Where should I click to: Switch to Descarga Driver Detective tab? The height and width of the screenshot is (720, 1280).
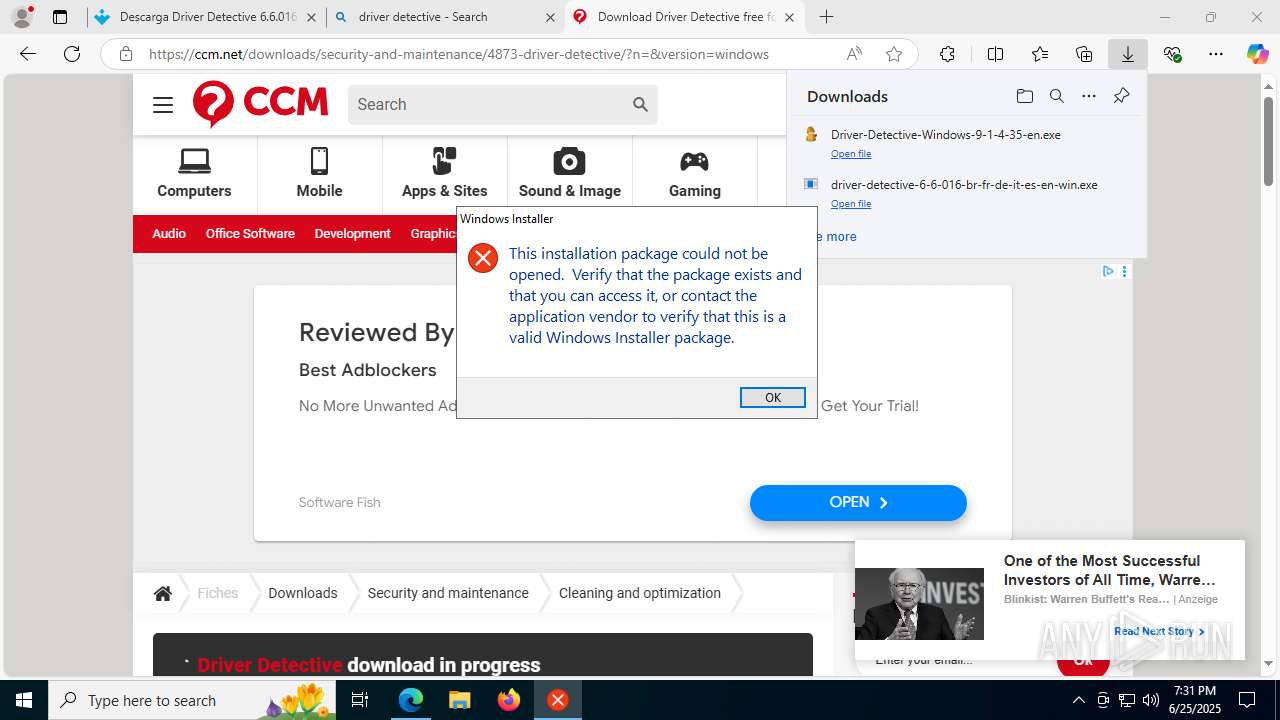(207, 17)
